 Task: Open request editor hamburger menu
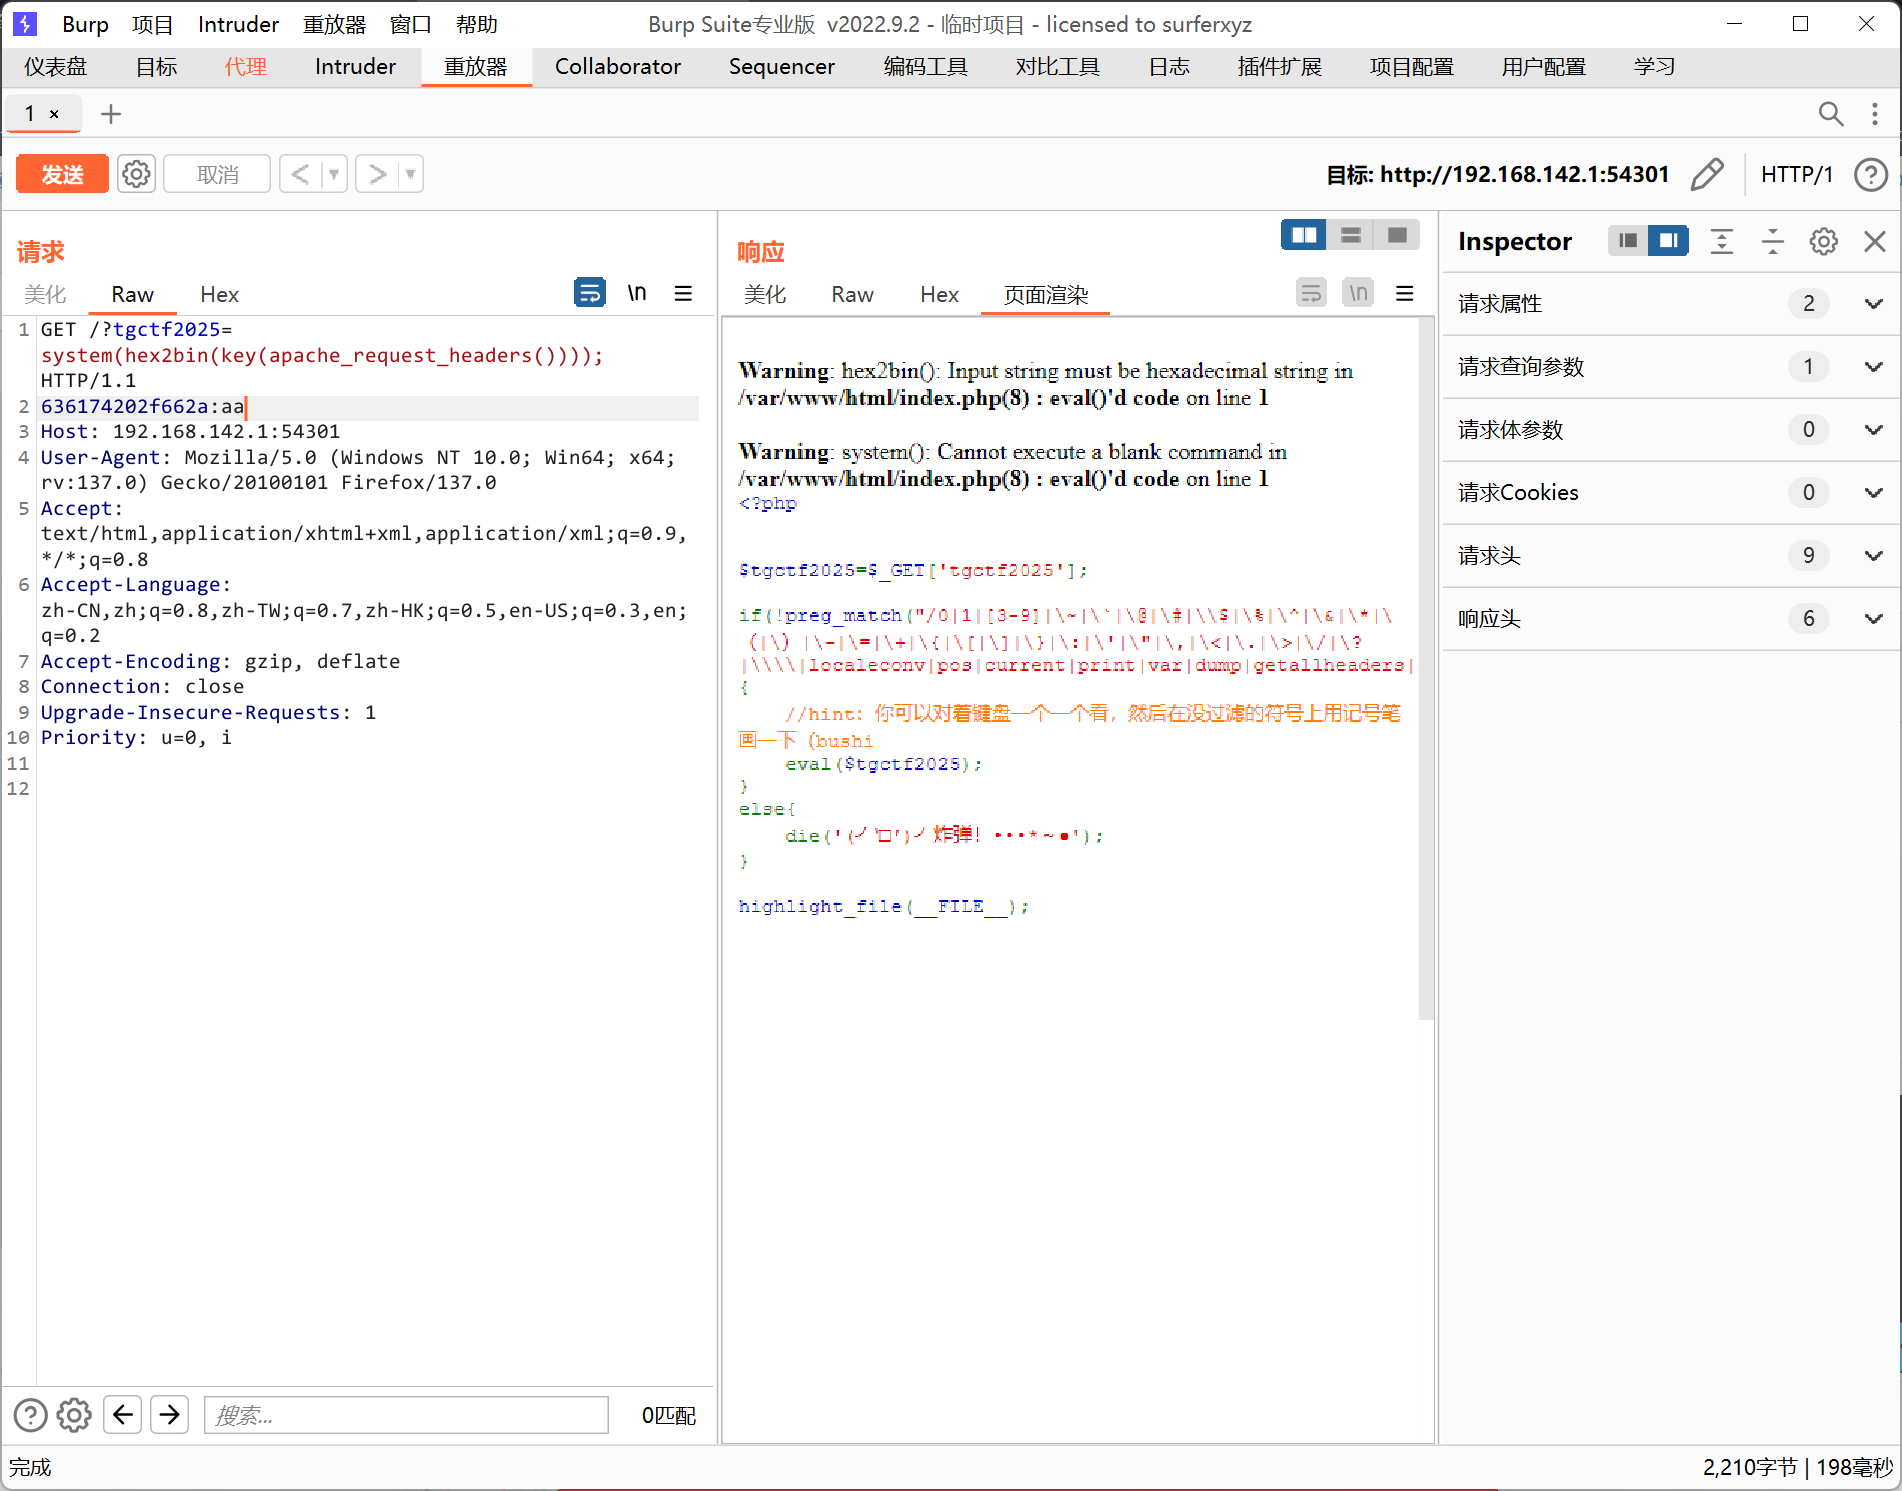click(683, 293)
